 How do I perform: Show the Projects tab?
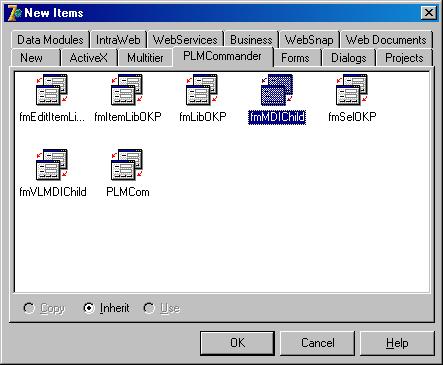404,58
